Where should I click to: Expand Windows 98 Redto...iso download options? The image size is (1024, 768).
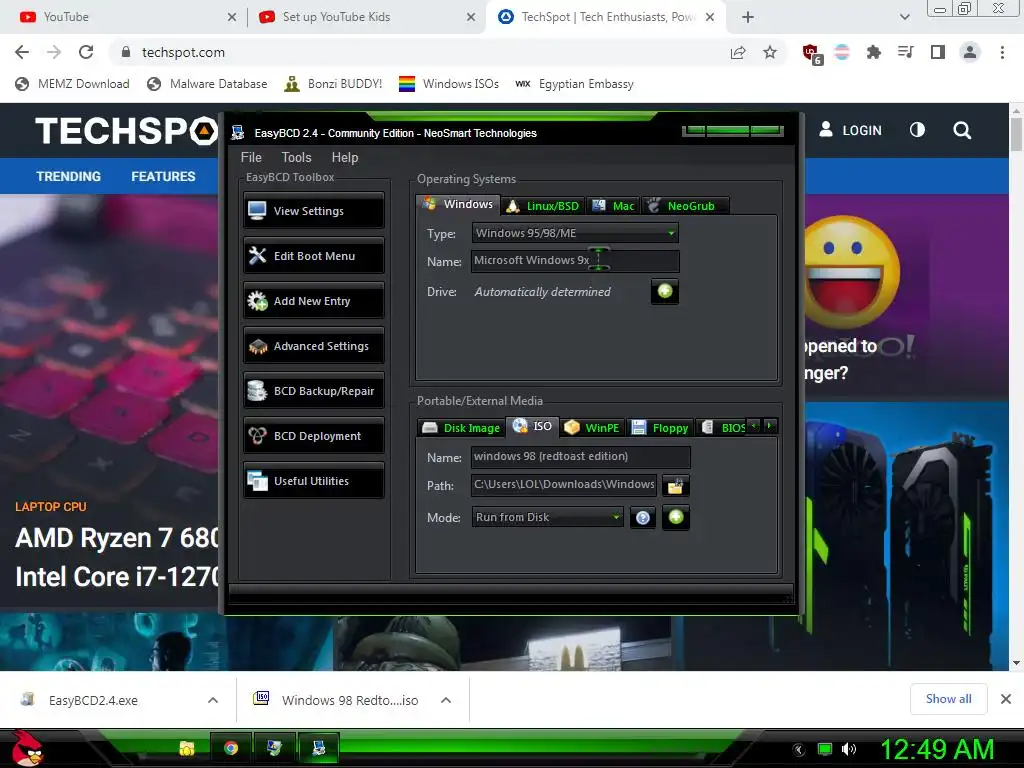click(446, 700)
